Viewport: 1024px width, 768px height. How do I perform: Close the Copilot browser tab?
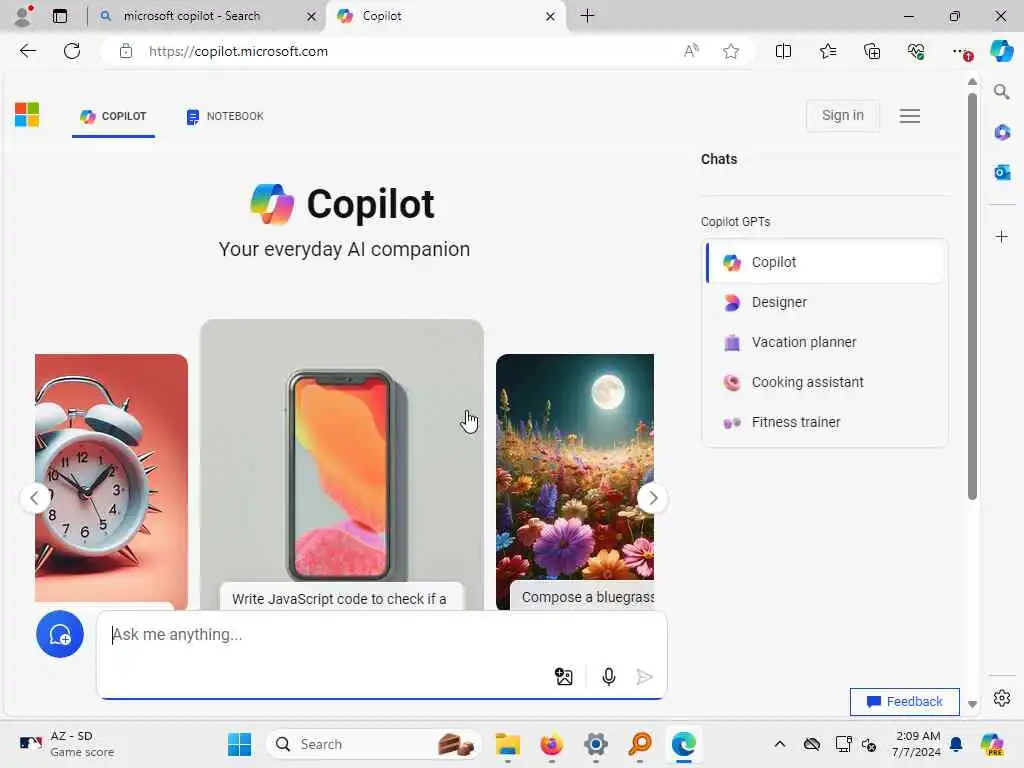551,16
